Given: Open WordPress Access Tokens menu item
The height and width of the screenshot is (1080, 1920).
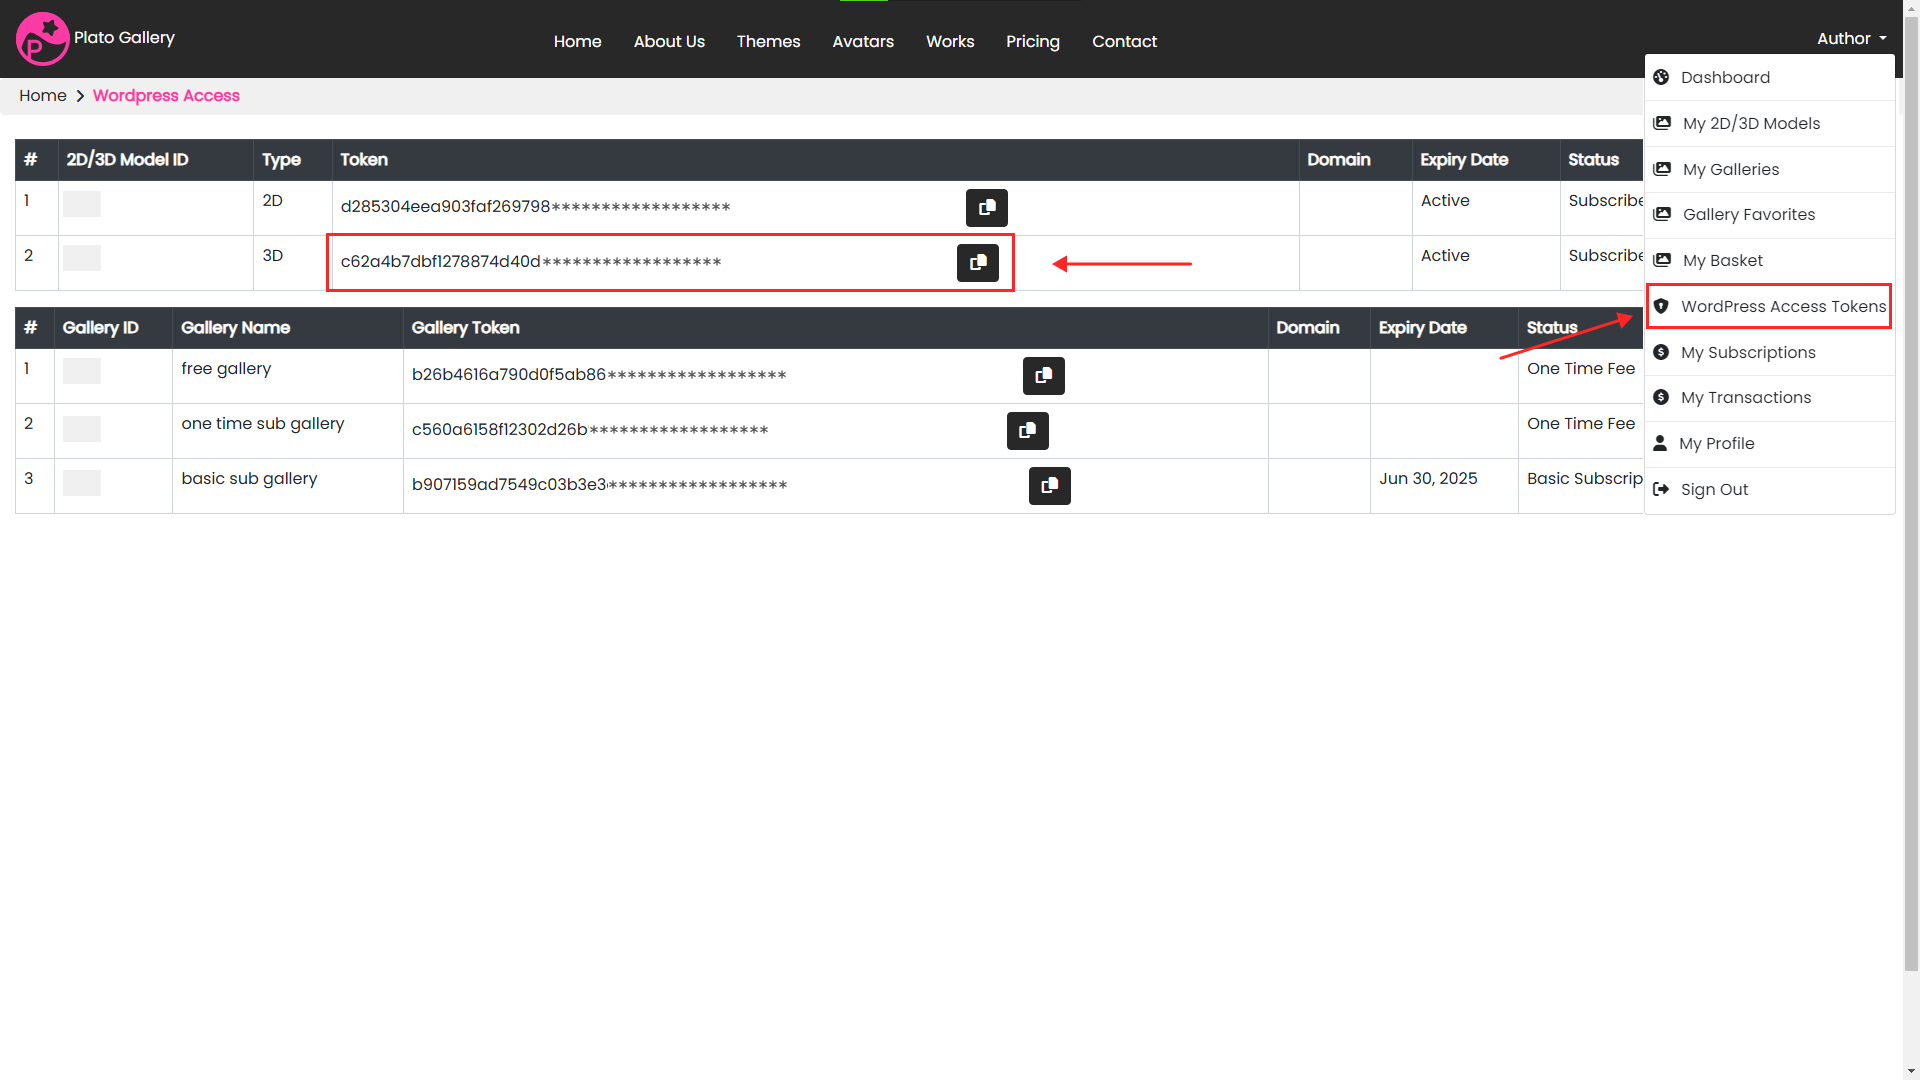Looking at the screenshot, I should click(x=1782, y=307).
